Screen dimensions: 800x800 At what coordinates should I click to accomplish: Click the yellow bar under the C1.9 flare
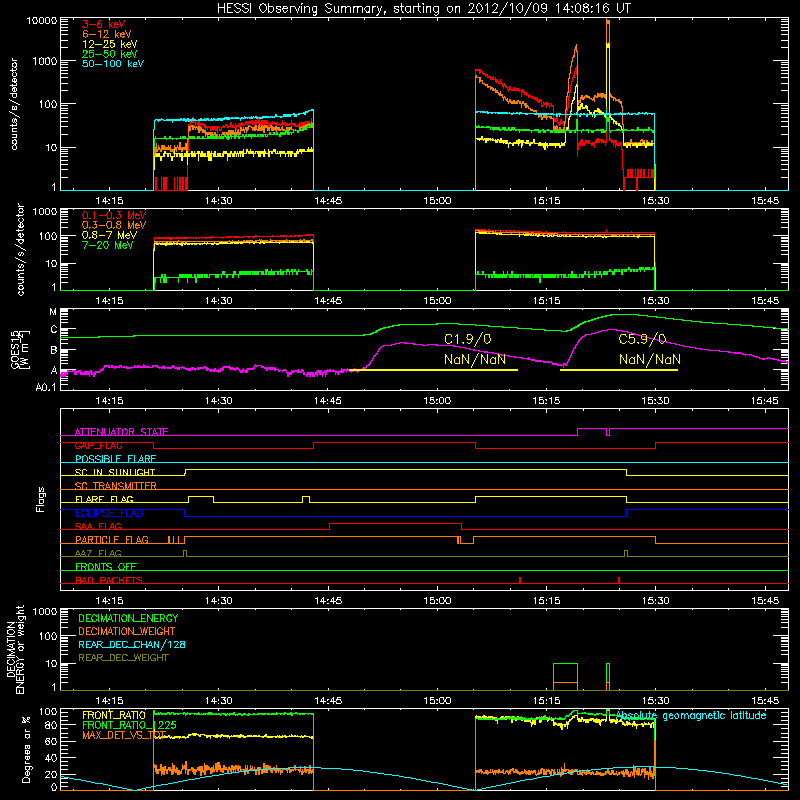click(434, 370)
